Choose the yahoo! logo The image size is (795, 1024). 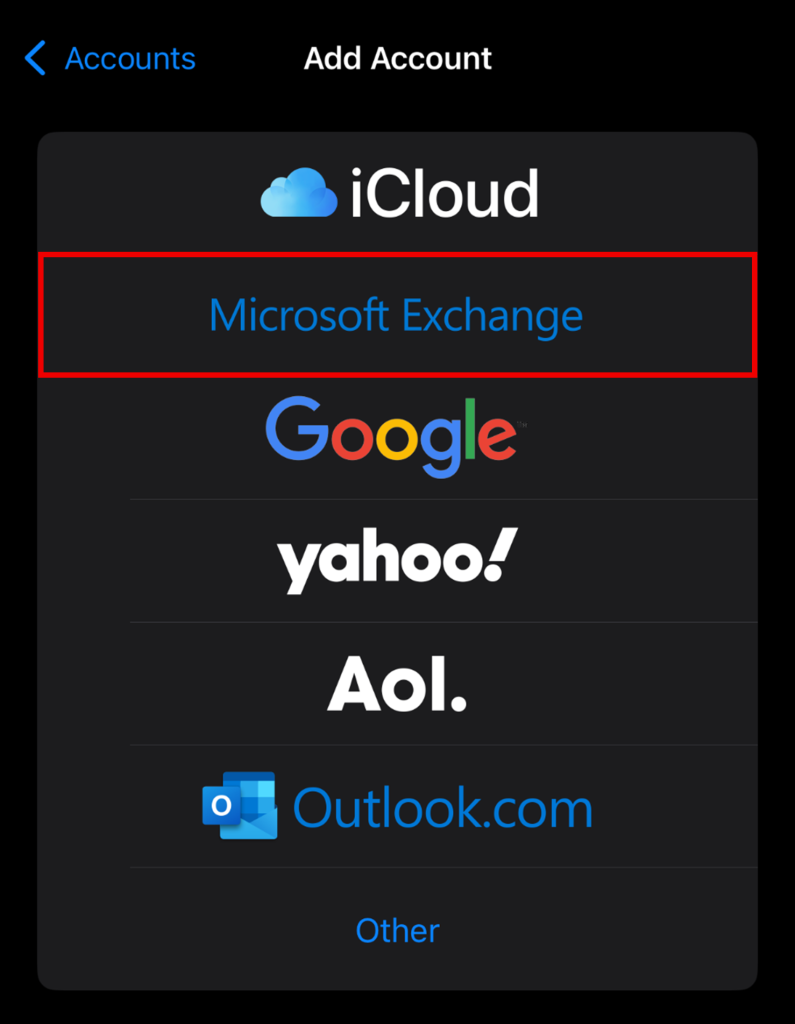tap(397, 560)
